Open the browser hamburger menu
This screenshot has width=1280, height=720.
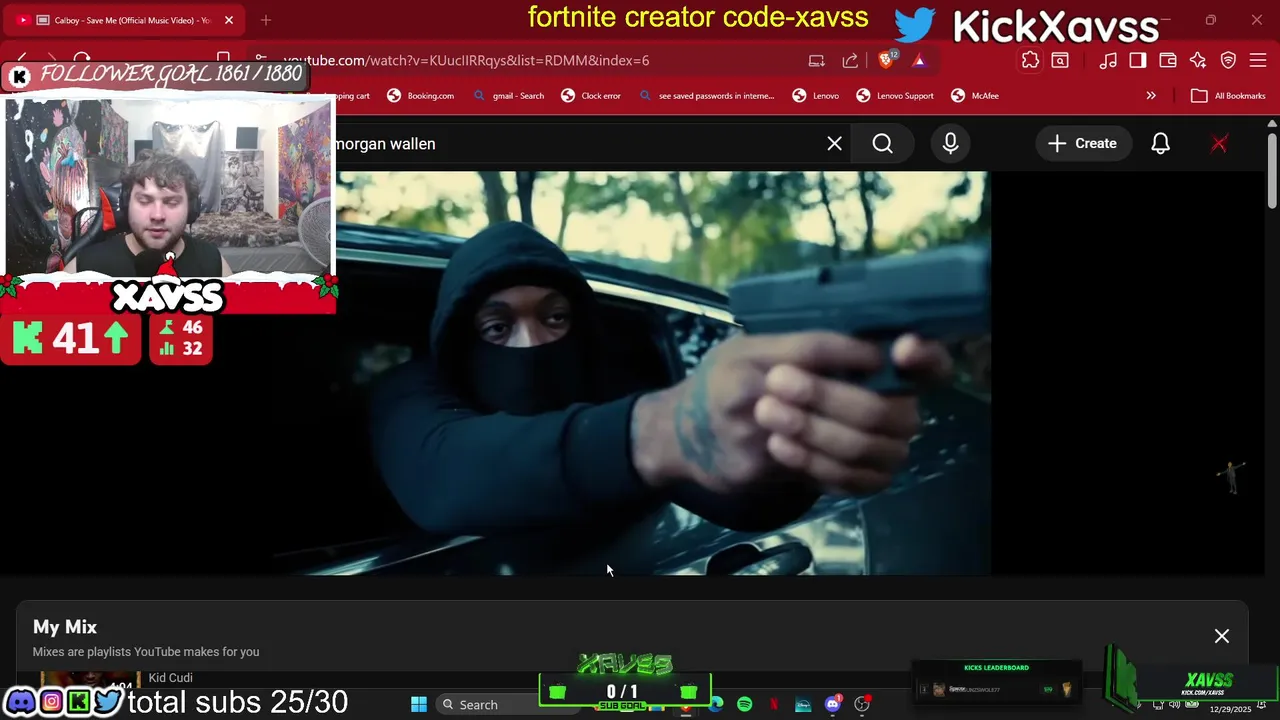coord(1258,61)
